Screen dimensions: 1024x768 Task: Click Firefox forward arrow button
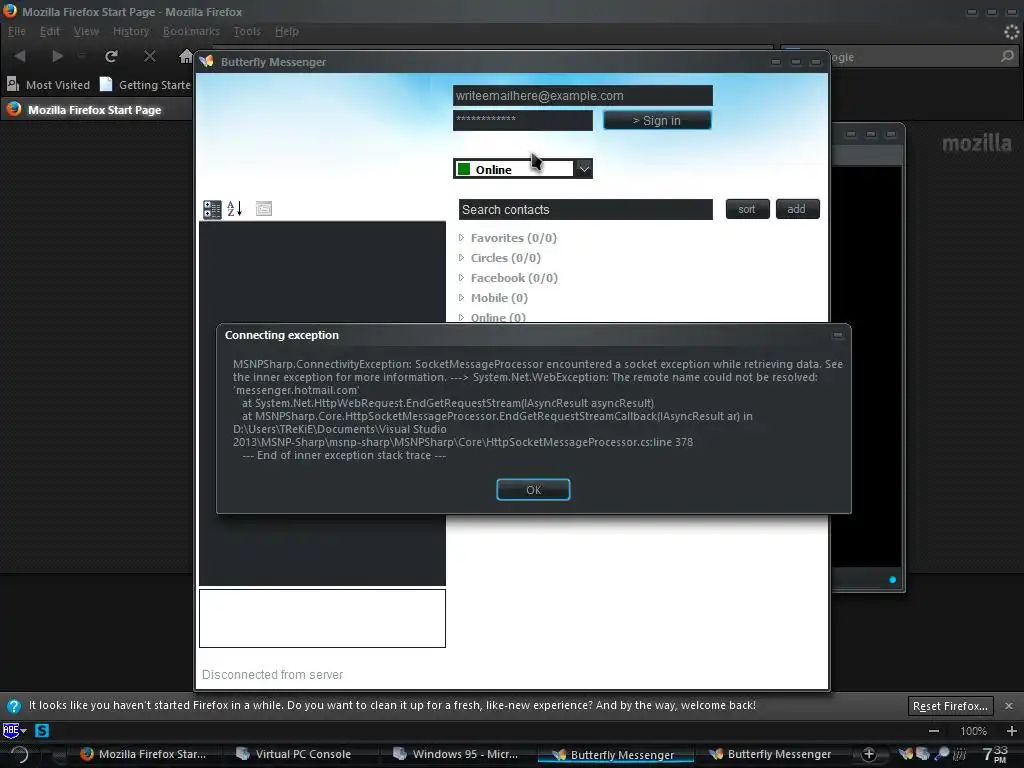pyautogui.click(x=57, y=56)
